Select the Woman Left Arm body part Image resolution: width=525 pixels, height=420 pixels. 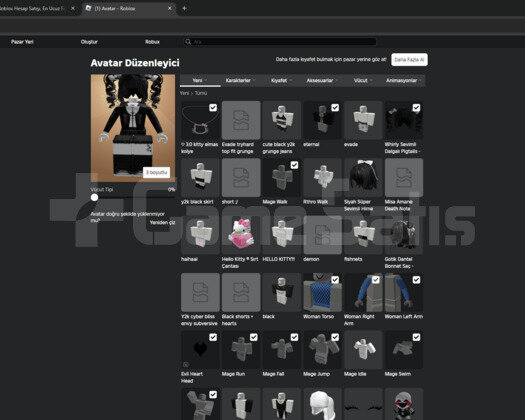pos(404,292)
